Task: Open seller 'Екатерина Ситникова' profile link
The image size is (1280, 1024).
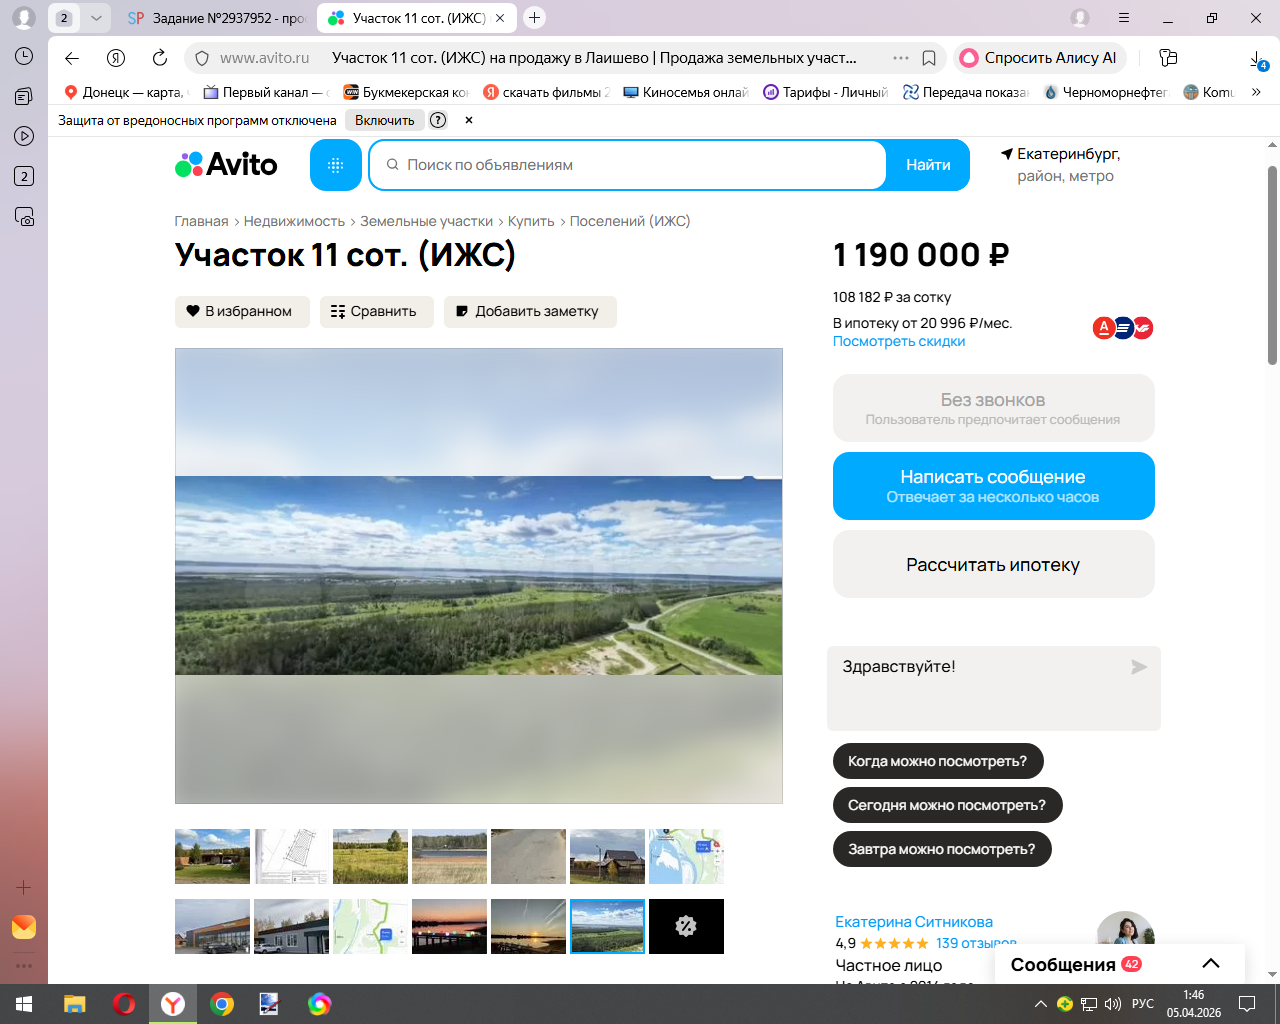Action: (914, 922)
